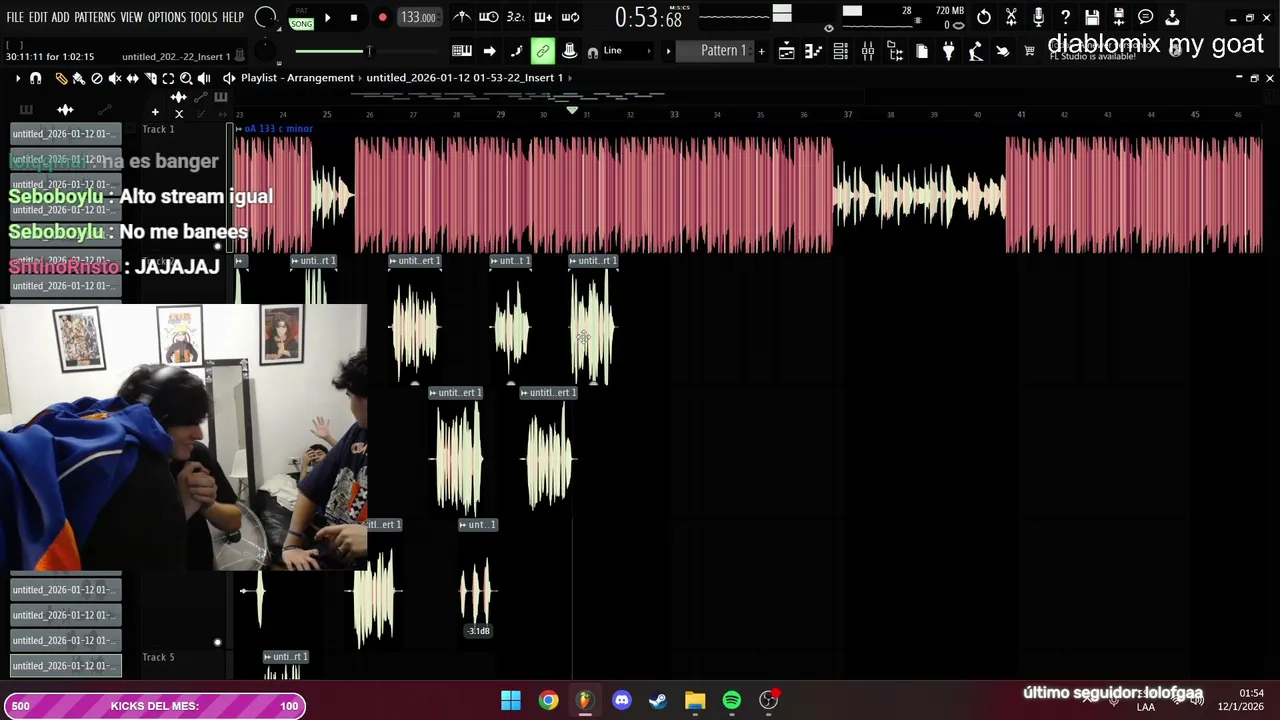Toggle wait for input before recording

tap(489, 17)
